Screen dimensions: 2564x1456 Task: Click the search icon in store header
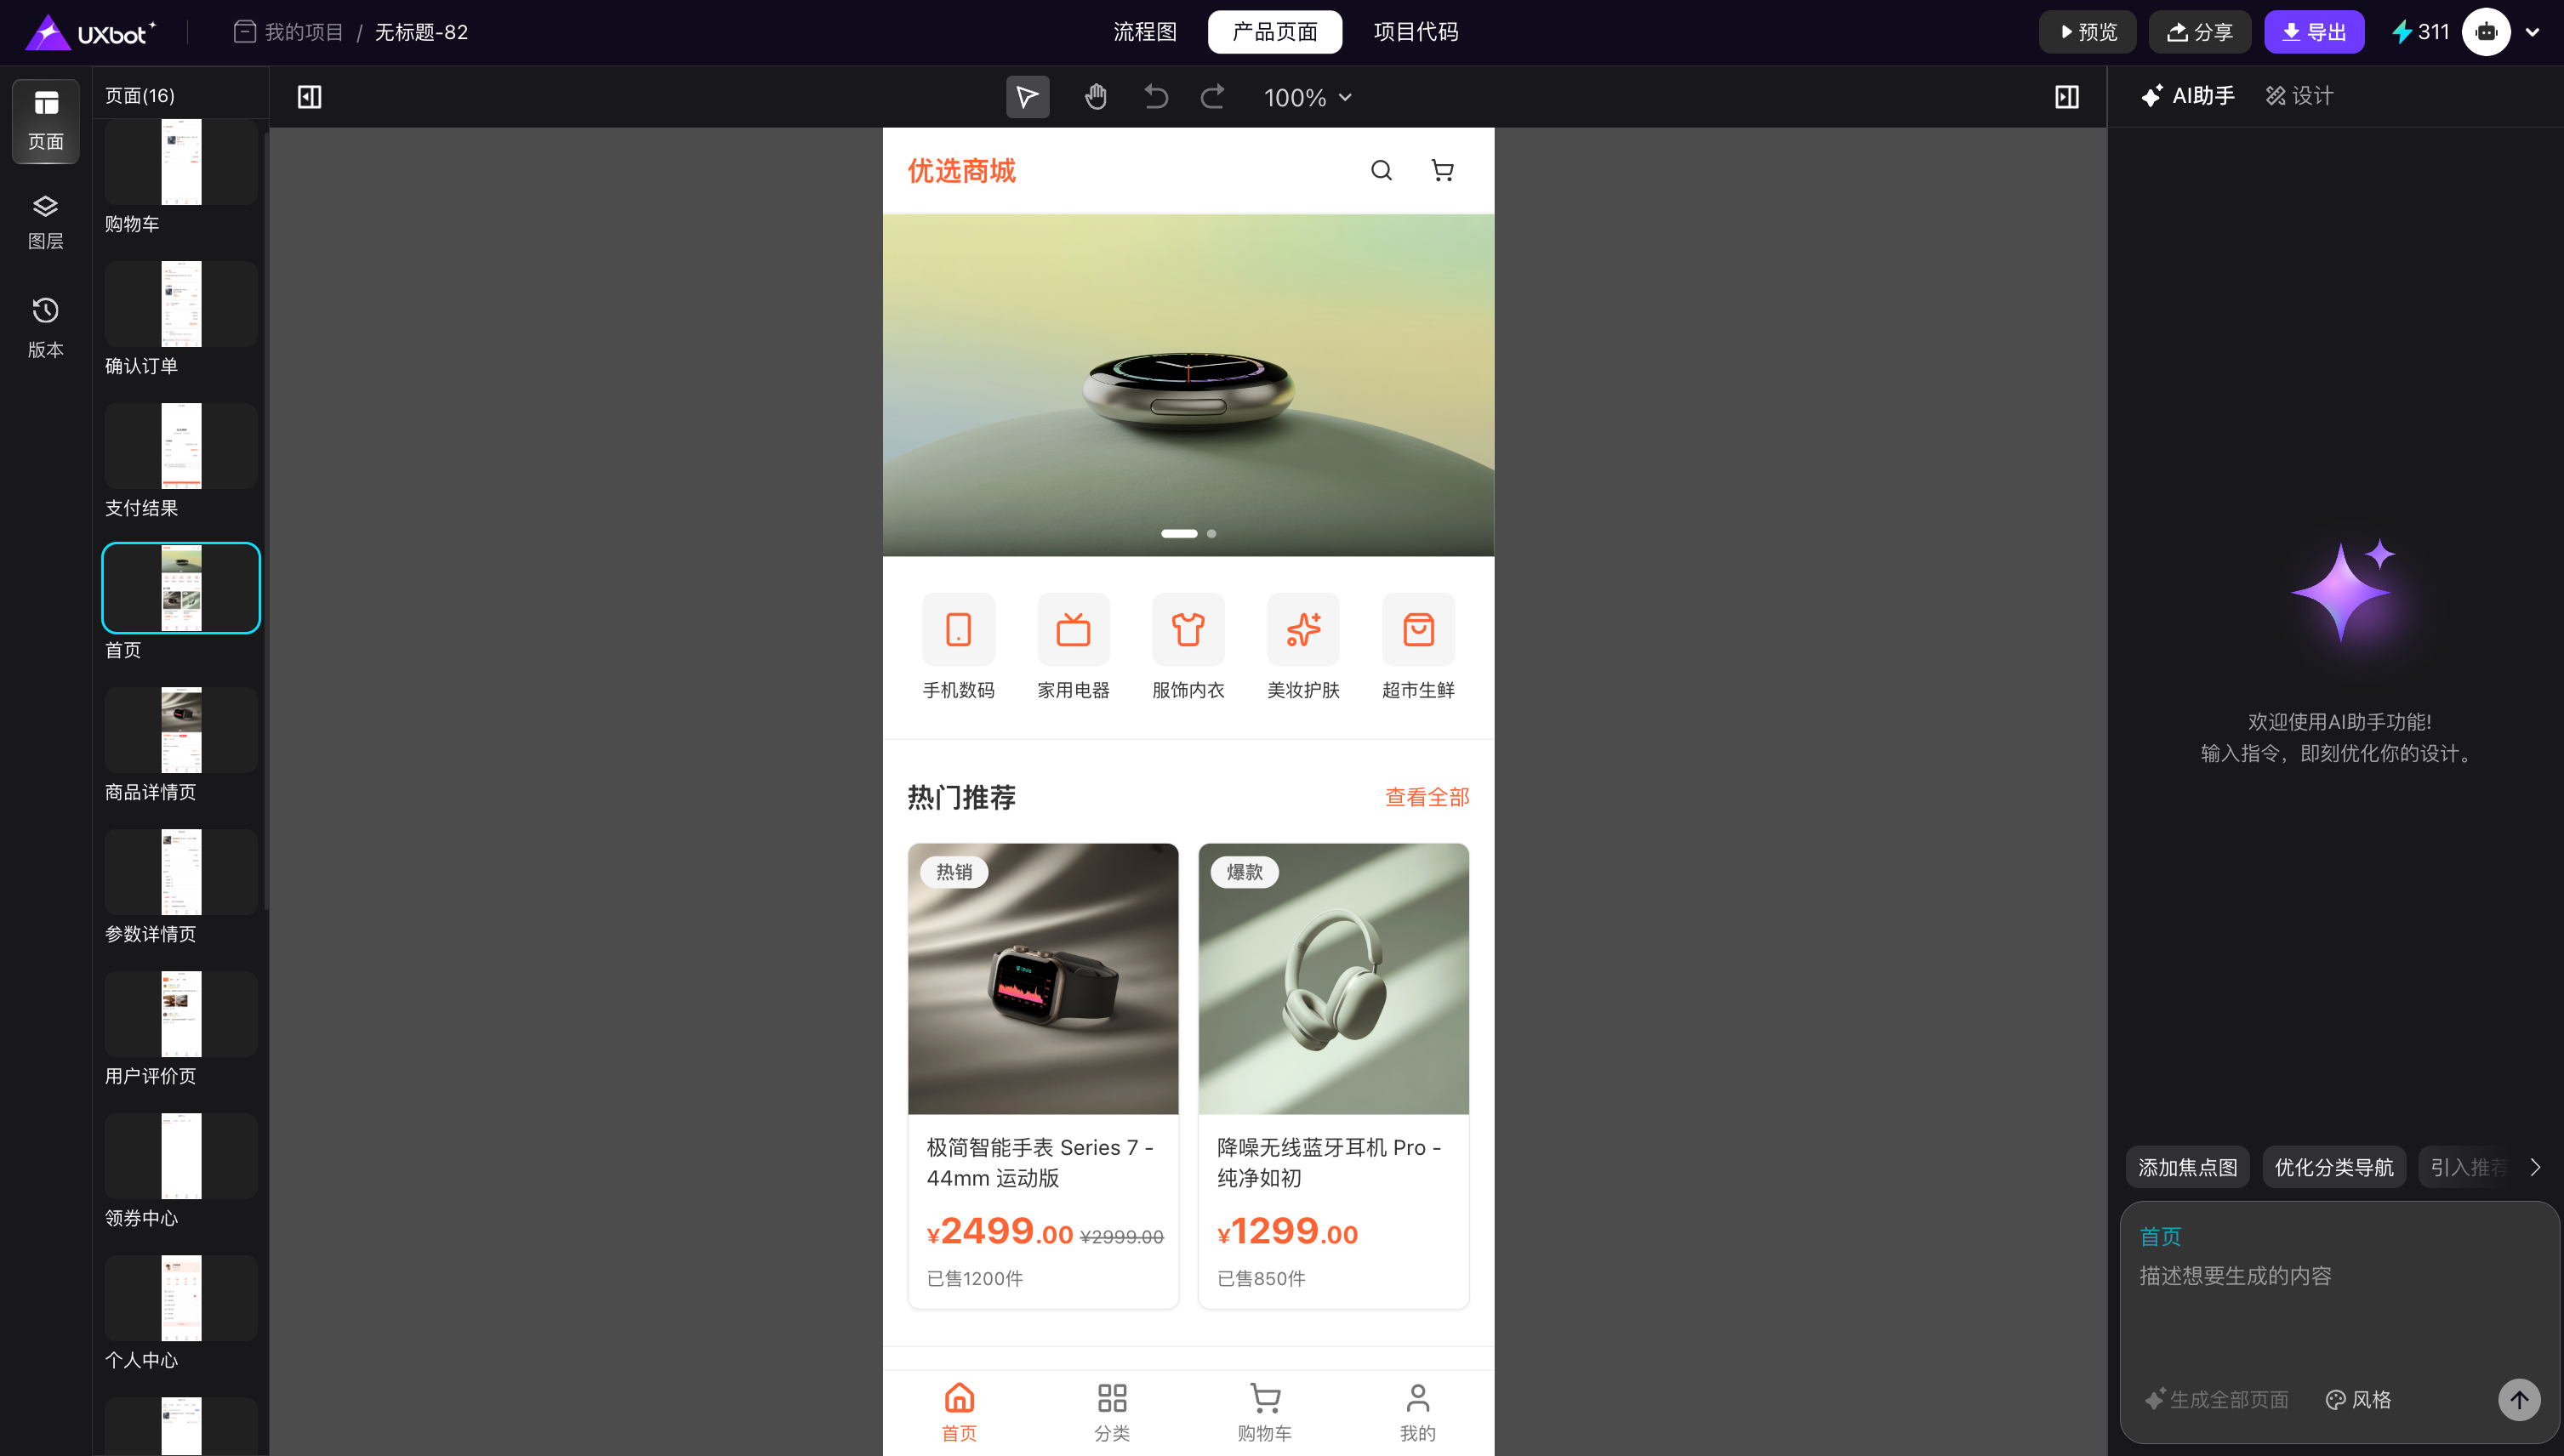click(x=1381, y=171)
